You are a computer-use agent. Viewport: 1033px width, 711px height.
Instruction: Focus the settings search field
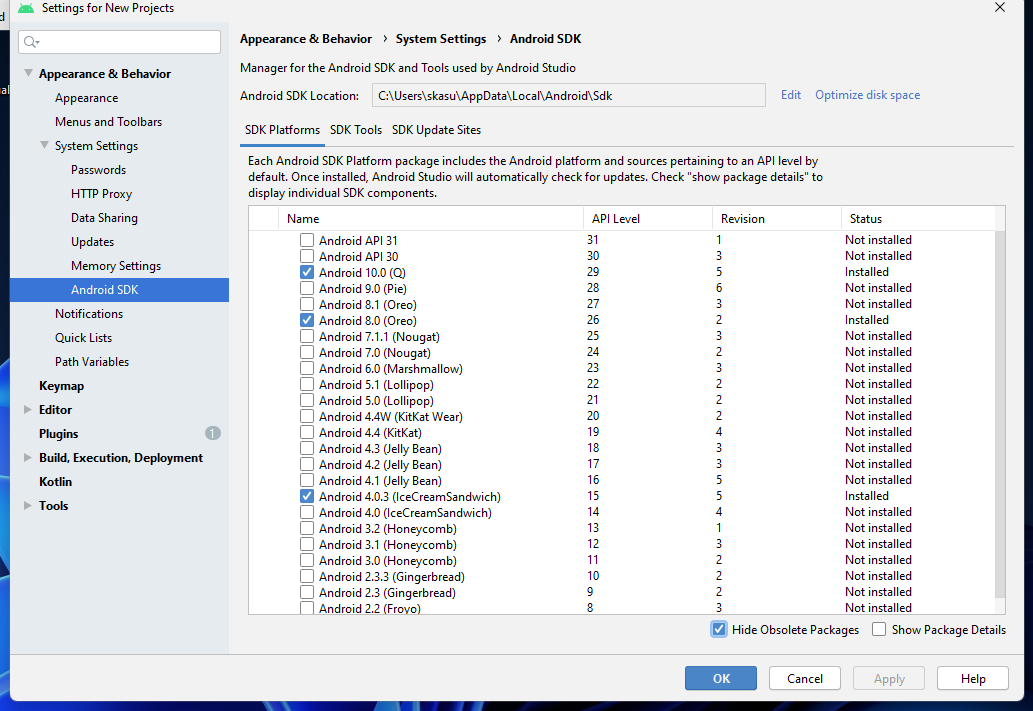(119, 42)
